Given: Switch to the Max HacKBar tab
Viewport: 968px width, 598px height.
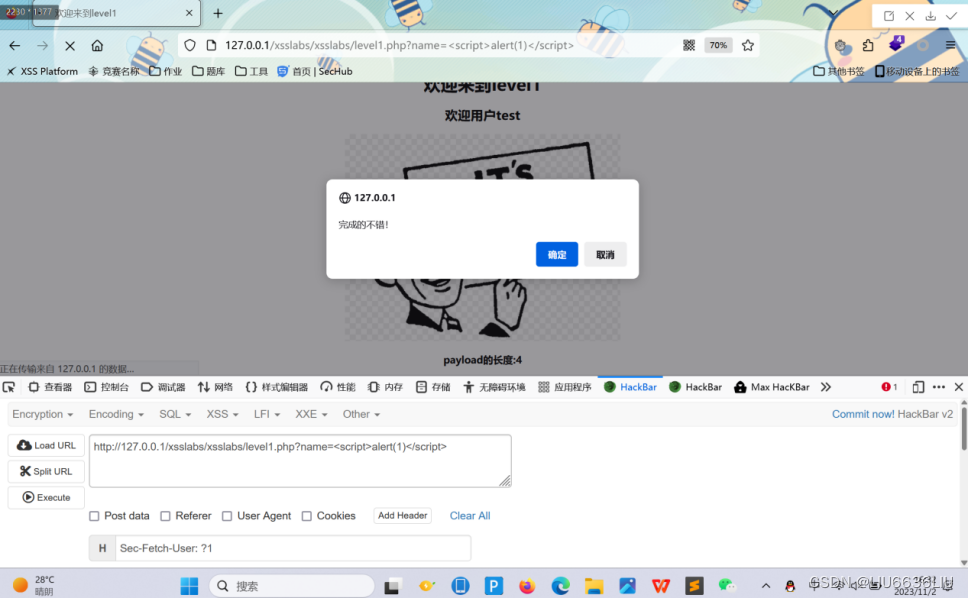Looking at the screenshot, I should 772,387.
